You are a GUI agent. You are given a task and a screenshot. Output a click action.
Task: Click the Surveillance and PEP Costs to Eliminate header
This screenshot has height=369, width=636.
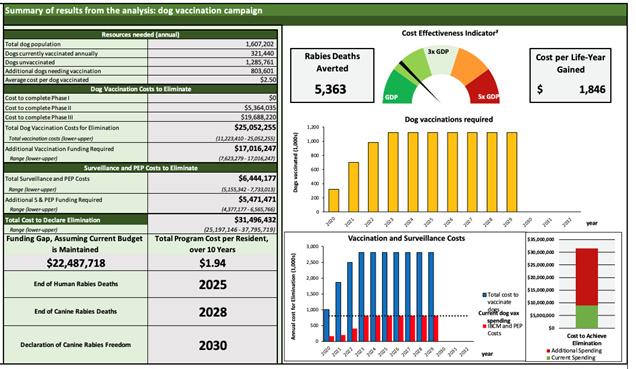coord(140,168)
